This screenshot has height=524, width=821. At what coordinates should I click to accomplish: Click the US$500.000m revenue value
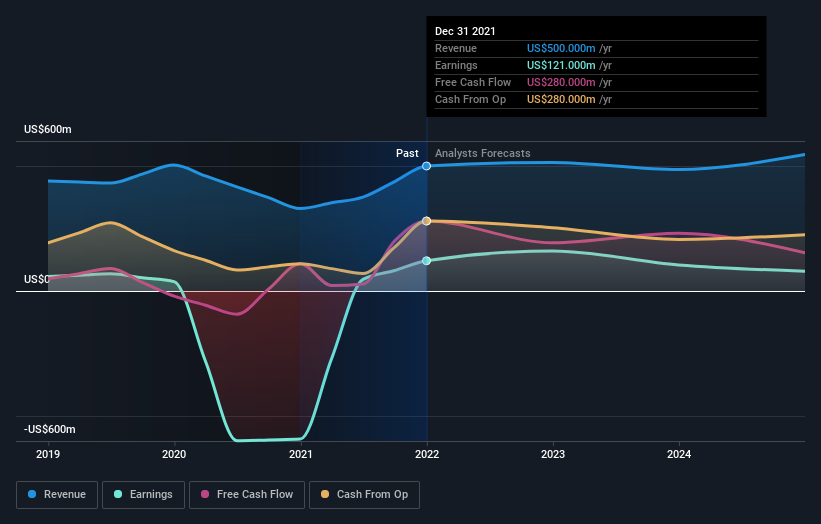[561, 48]
